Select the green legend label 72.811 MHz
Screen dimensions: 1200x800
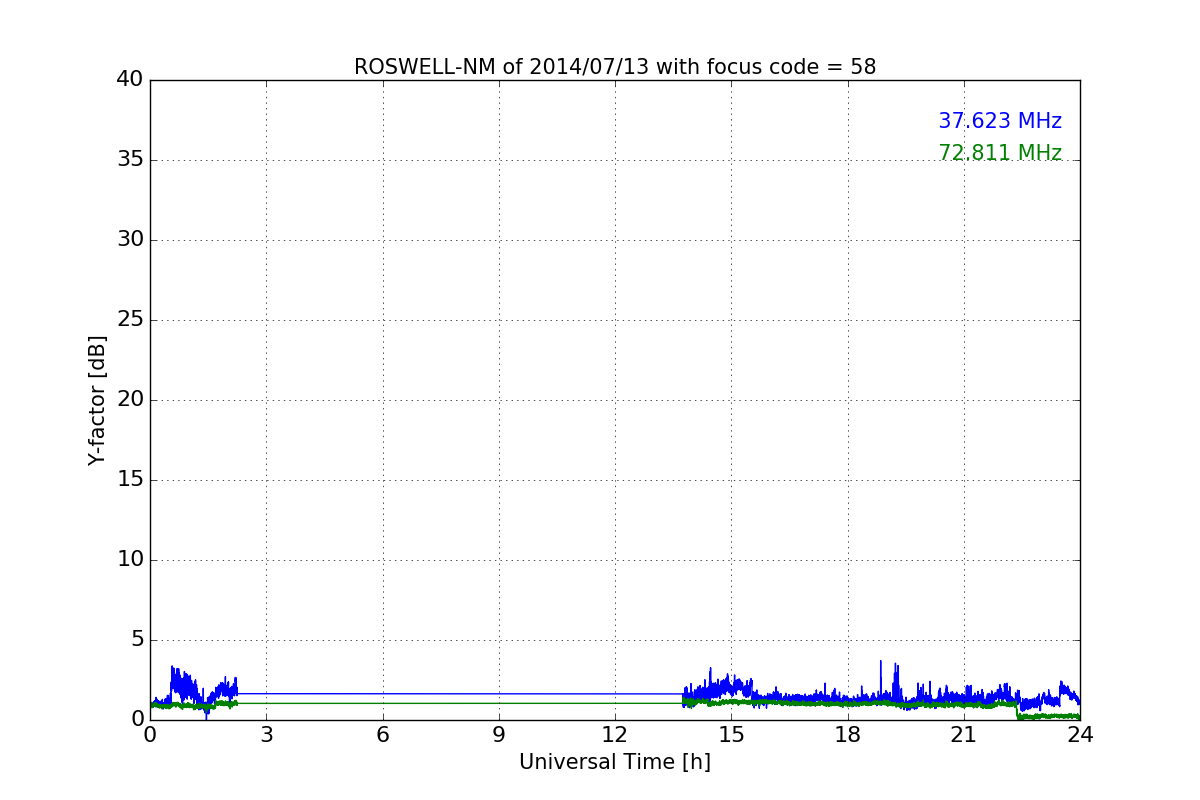[1000, 153]
